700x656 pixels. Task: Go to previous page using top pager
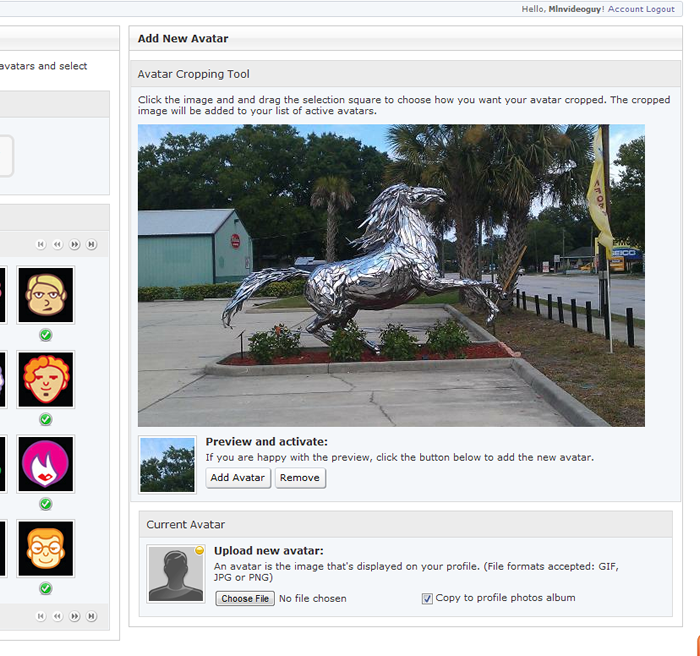(58, 244)
